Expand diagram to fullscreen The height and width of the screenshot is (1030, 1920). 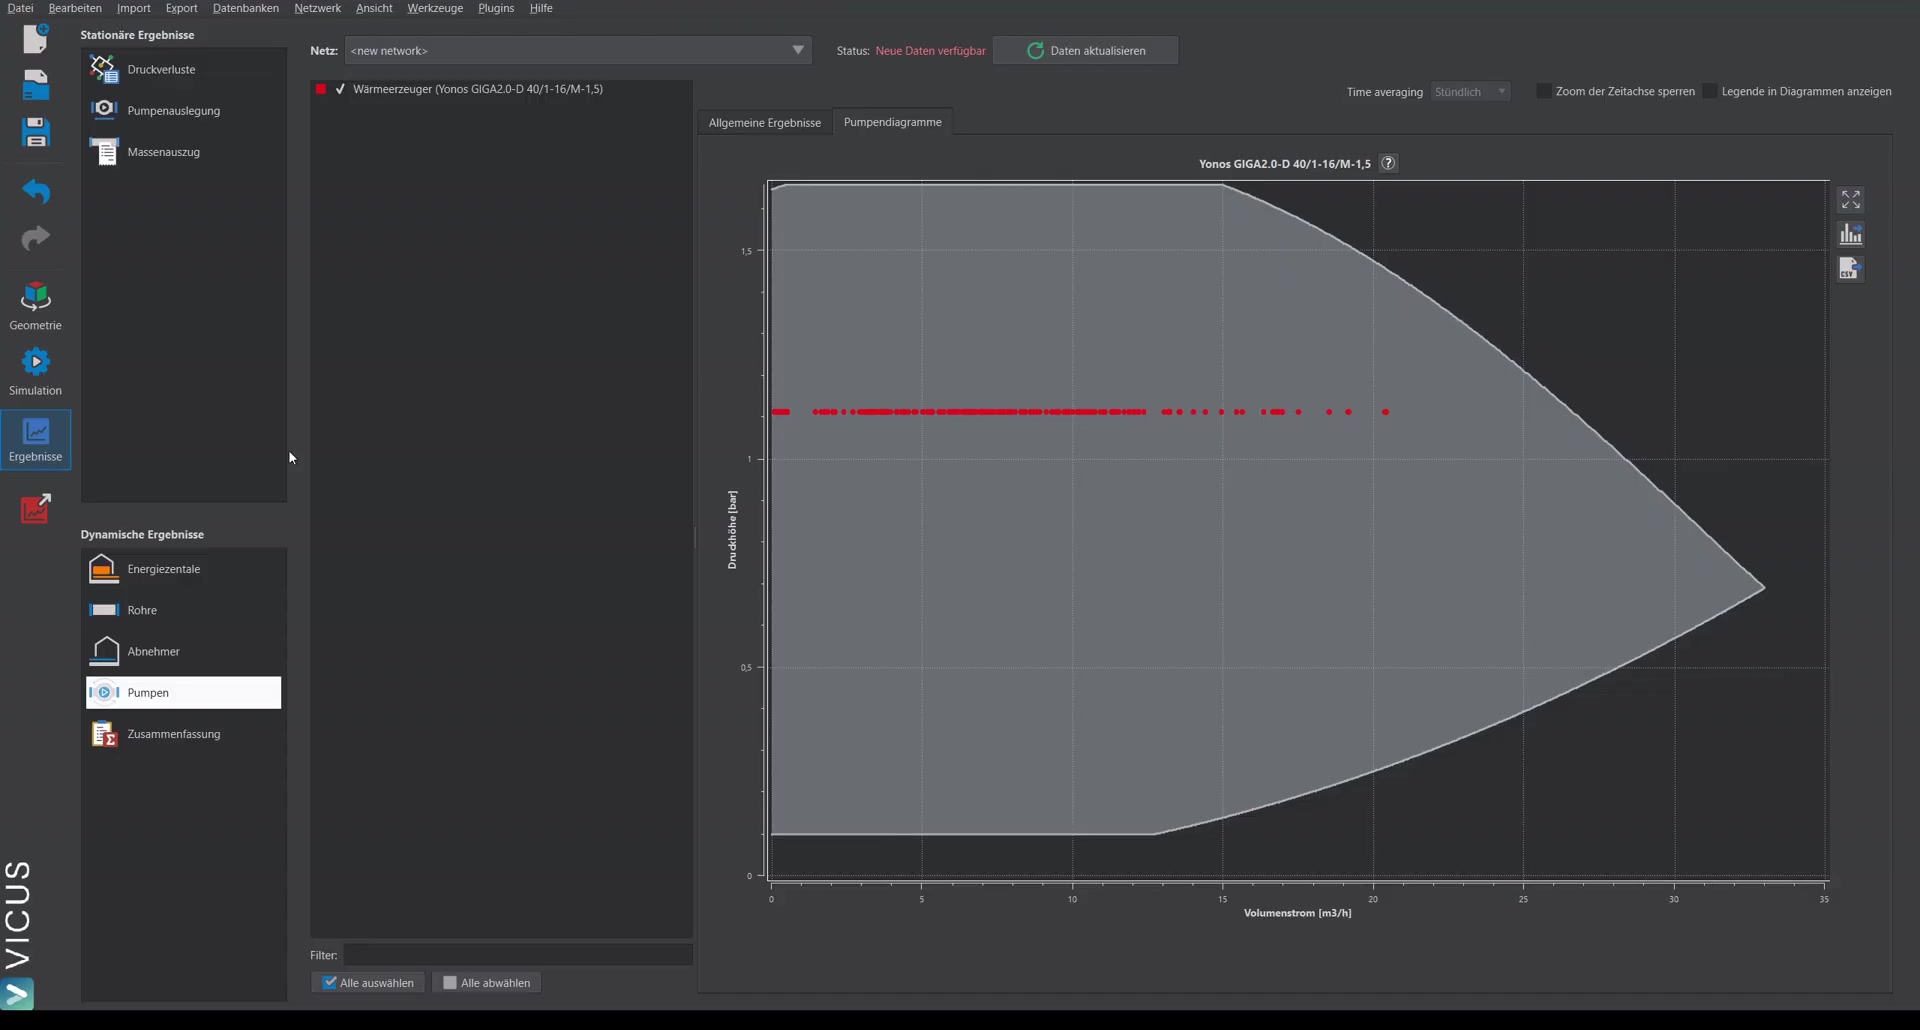1851,200
